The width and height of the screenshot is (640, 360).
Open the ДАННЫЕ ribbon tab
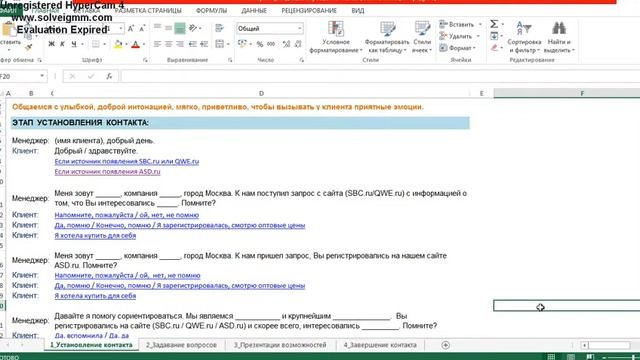(x=254, y=11)
